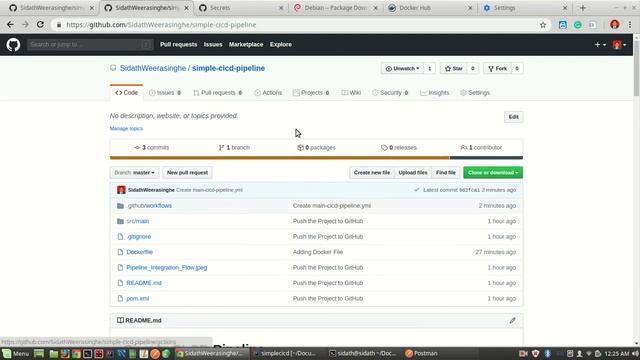This screenshot has height=360, width=640.
Task: View the 1 branch link
Action: pos(234,148)
